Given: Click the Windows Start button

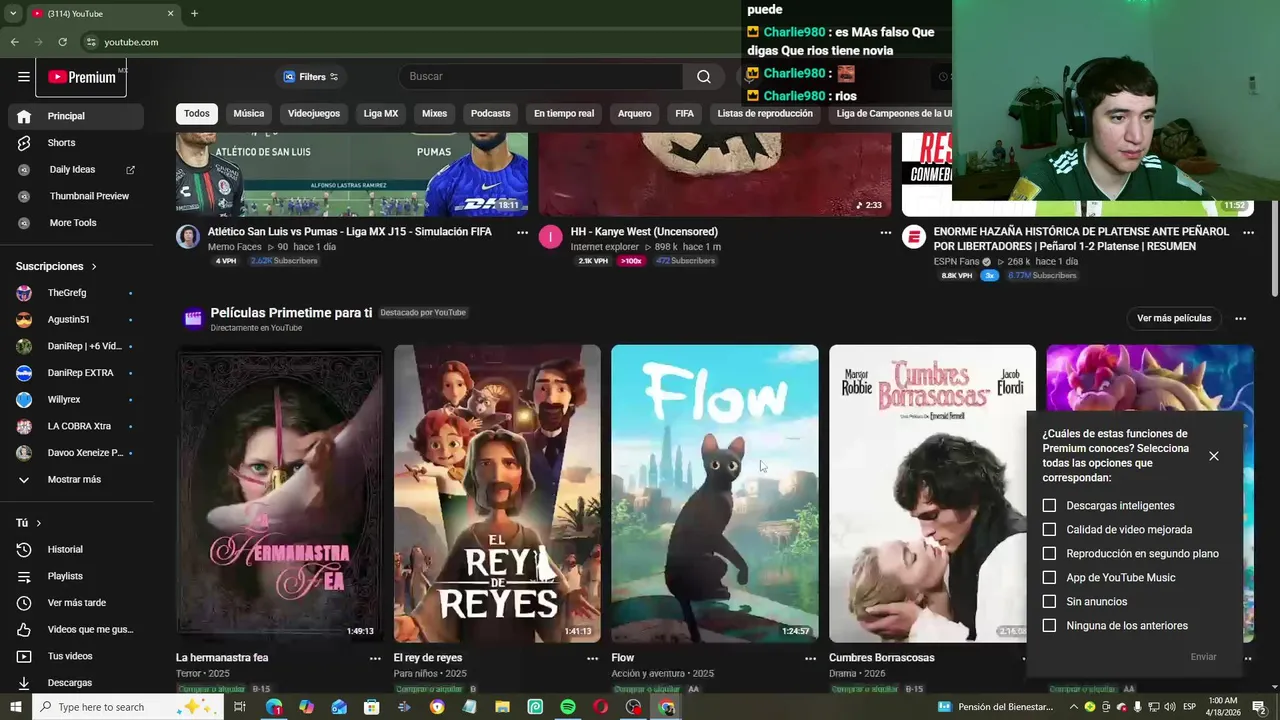Looking at the screenshot, I should pyautogui.click(x=16, y=707).
